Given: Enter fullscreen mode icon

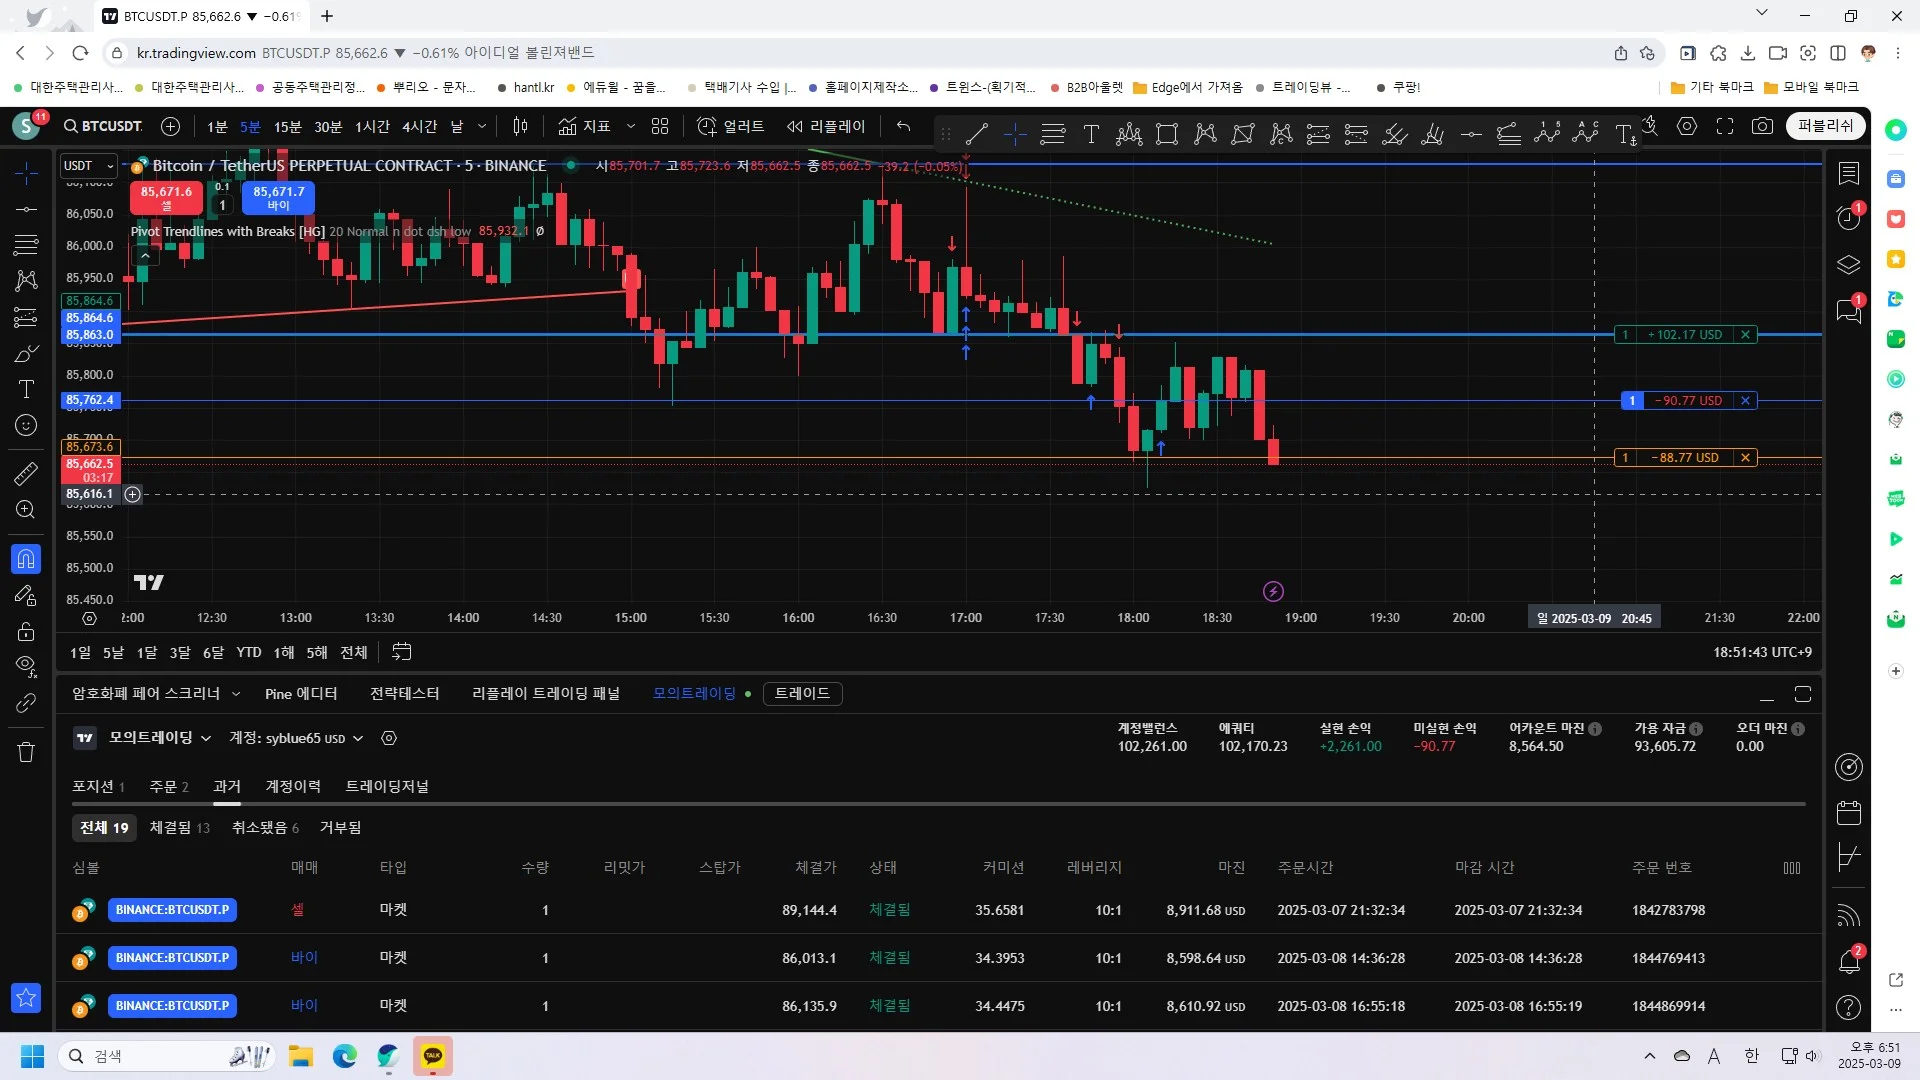Looking at the screenshot, I should (1724, 126).
